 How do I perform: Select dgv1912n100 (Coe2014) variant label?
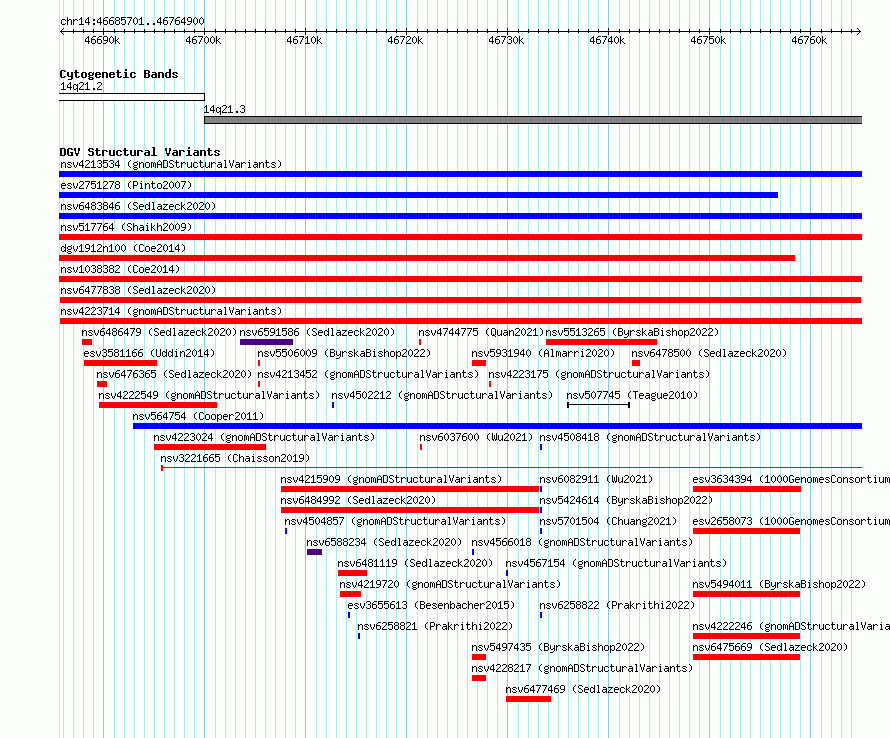[123, 248]
